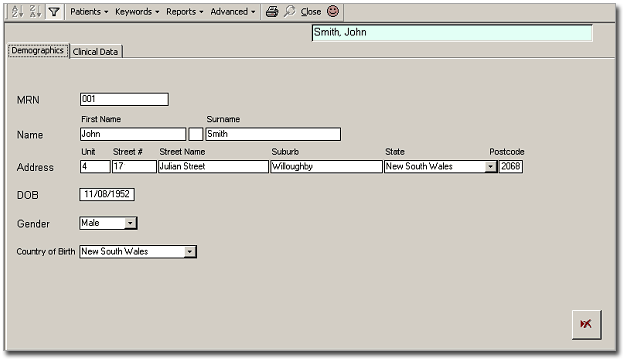Image resolution: width=624 pixels, height=360 pixels.
Task: Open the Patients menu
Action: (89, 12)
